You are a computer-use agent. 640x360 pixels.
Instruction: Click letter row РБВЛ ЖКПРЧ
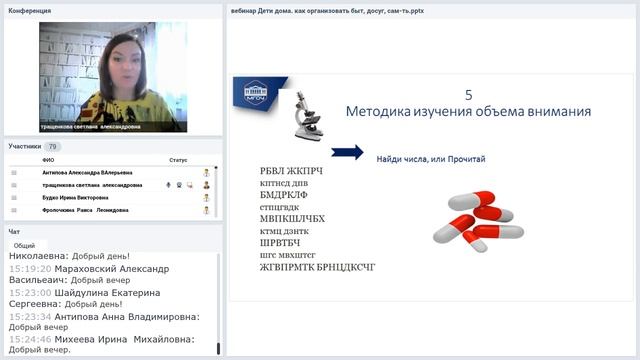tap(291, 171)
